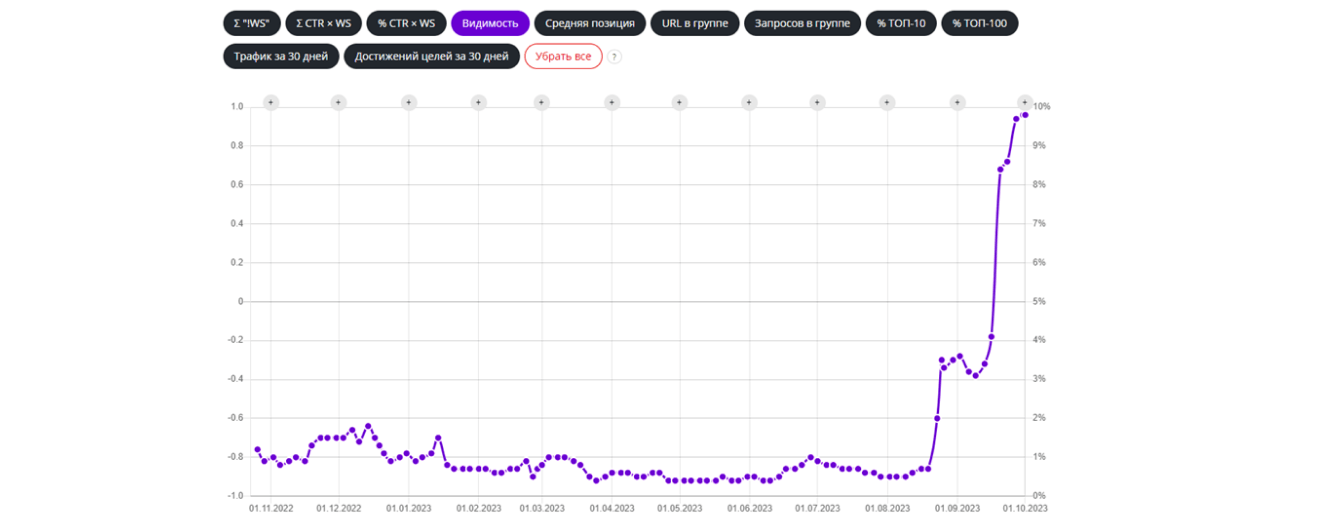Open the question mark help icon

tap(615, 57)
